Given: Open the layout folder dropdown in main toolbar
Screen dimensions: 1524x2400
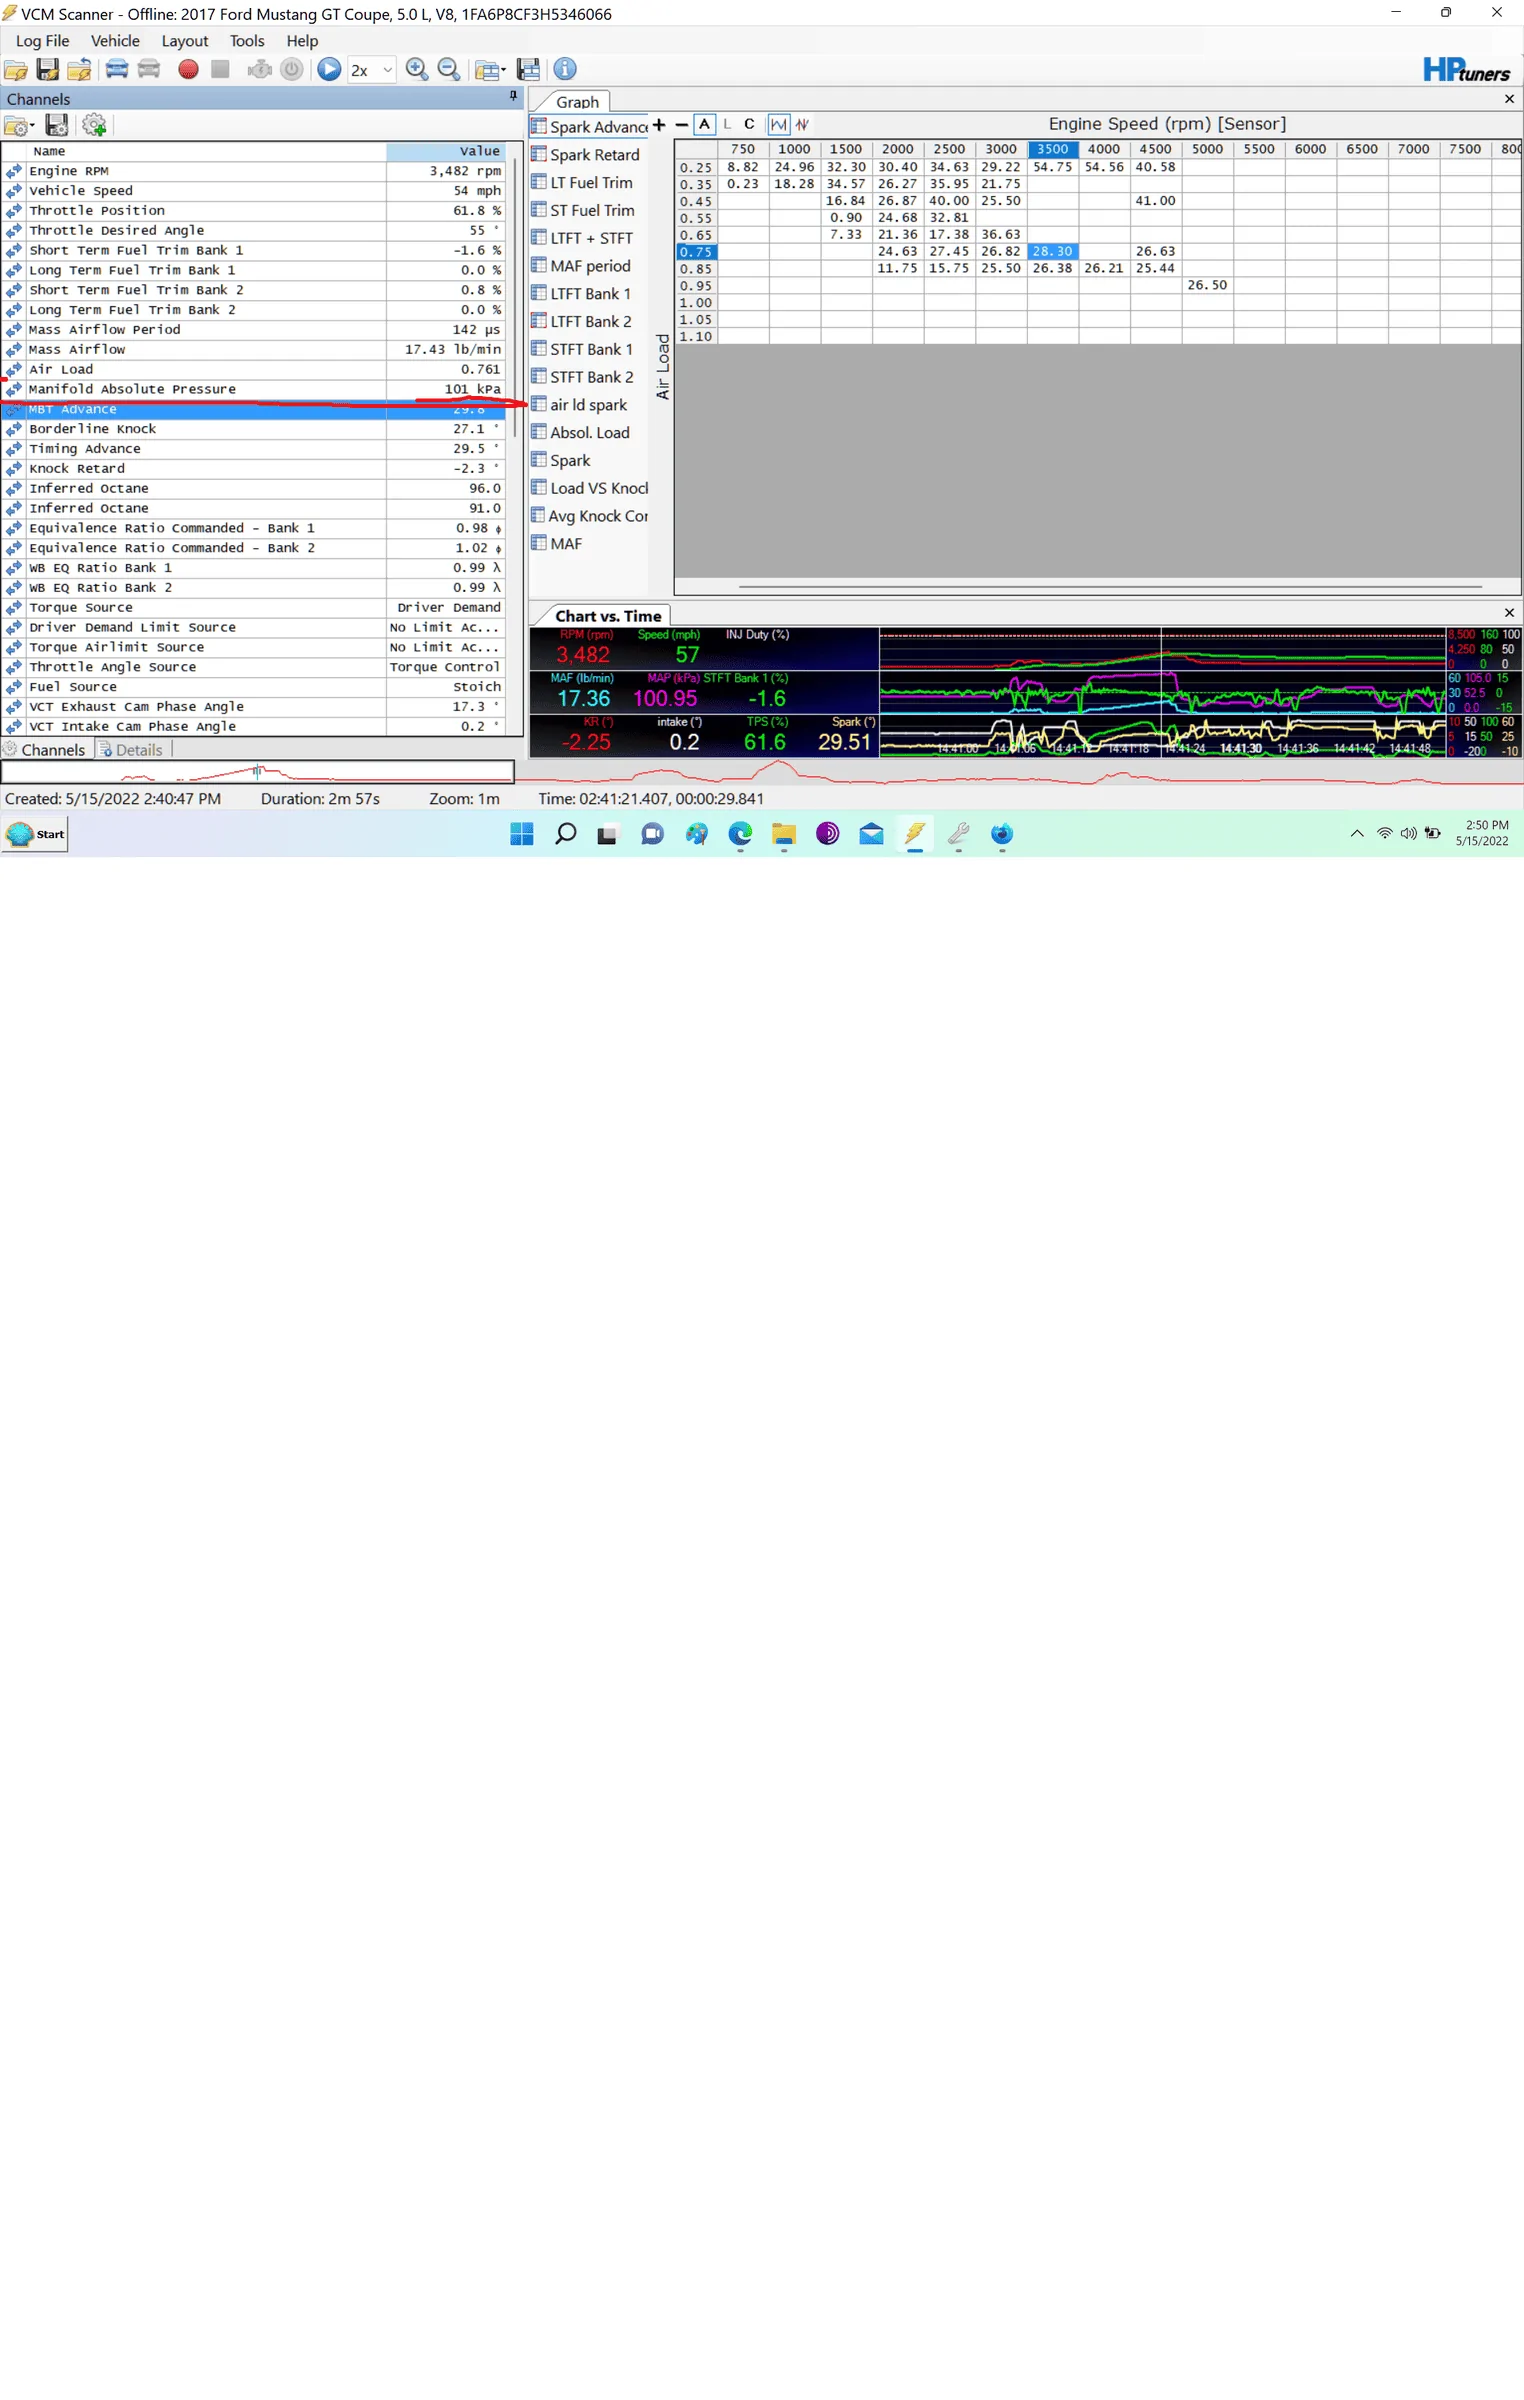Looking at the screenshot, I should [x=490, y=70].
